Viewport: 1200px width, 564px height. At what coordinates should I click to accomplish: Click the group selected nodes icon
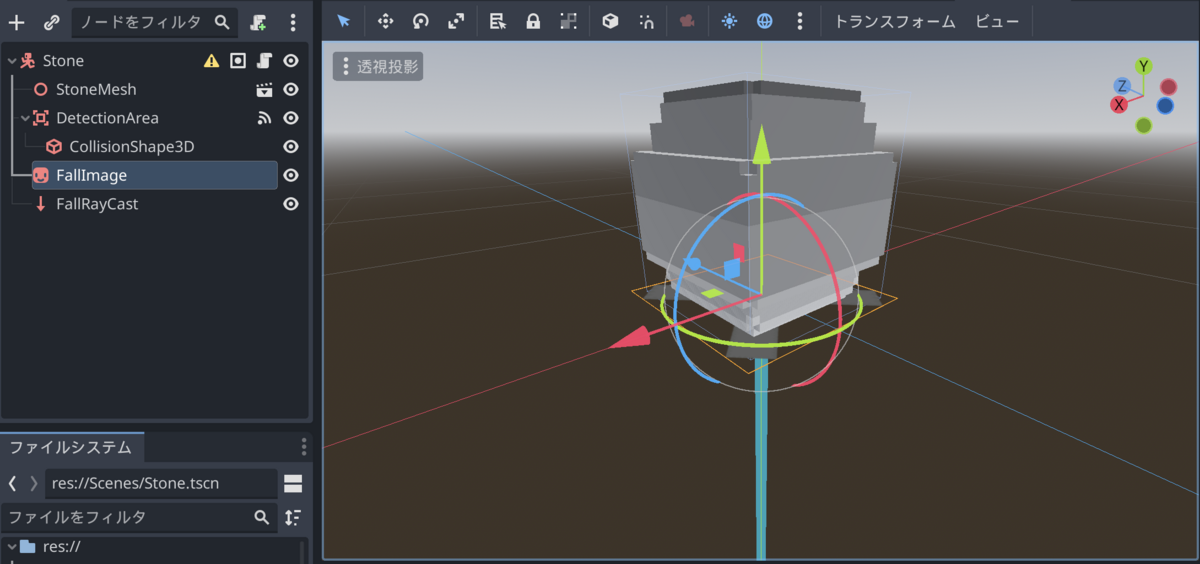coord(568,21)
